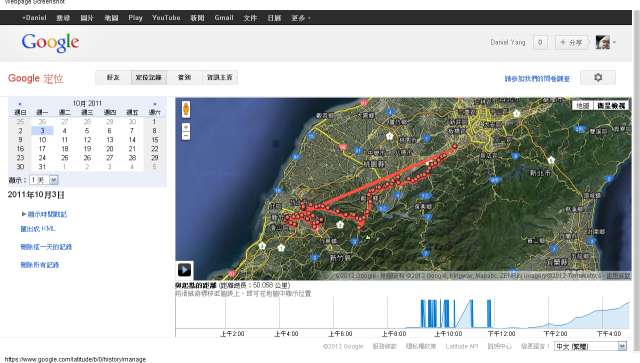Select October 27 in the calendar
Viewport: 640px width, 363px height.
click(110, 158)
